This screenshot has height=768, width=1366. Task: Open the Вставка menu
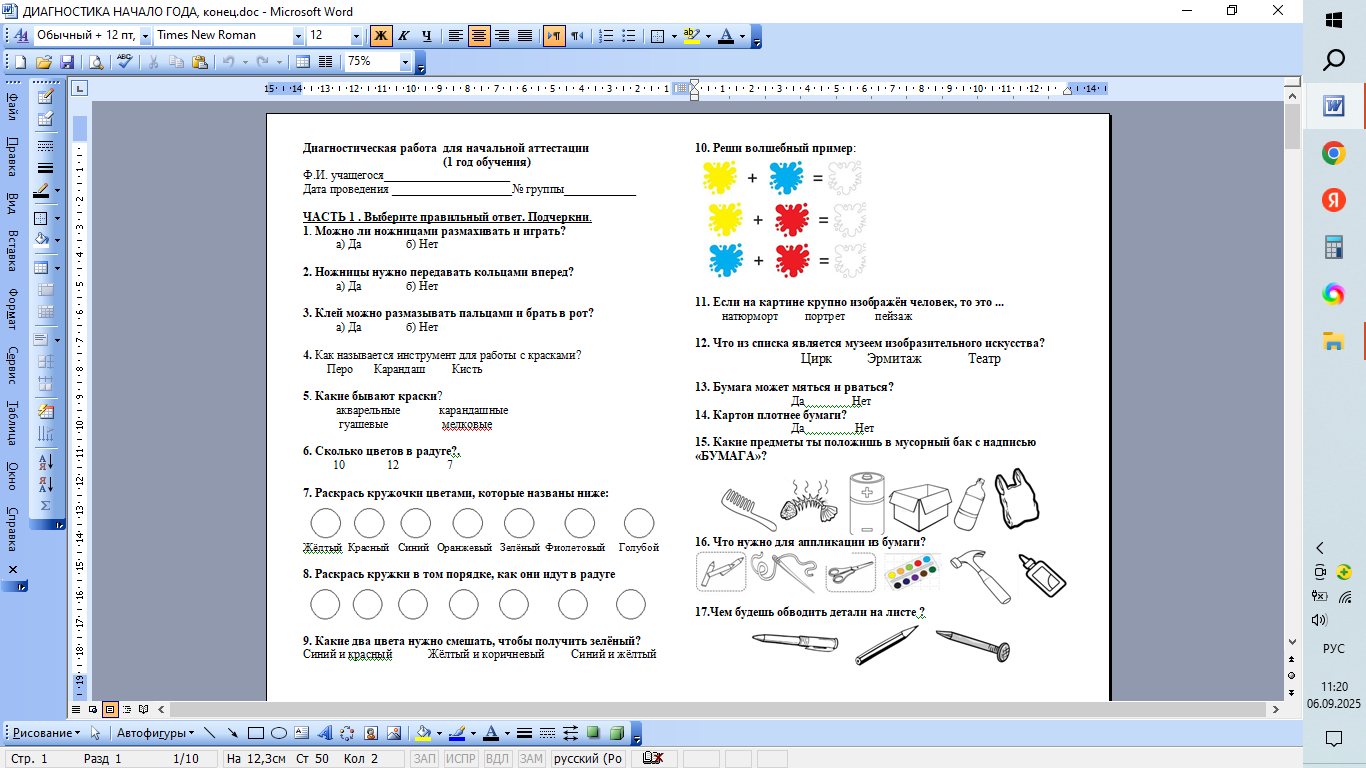[x=13, y=250]
